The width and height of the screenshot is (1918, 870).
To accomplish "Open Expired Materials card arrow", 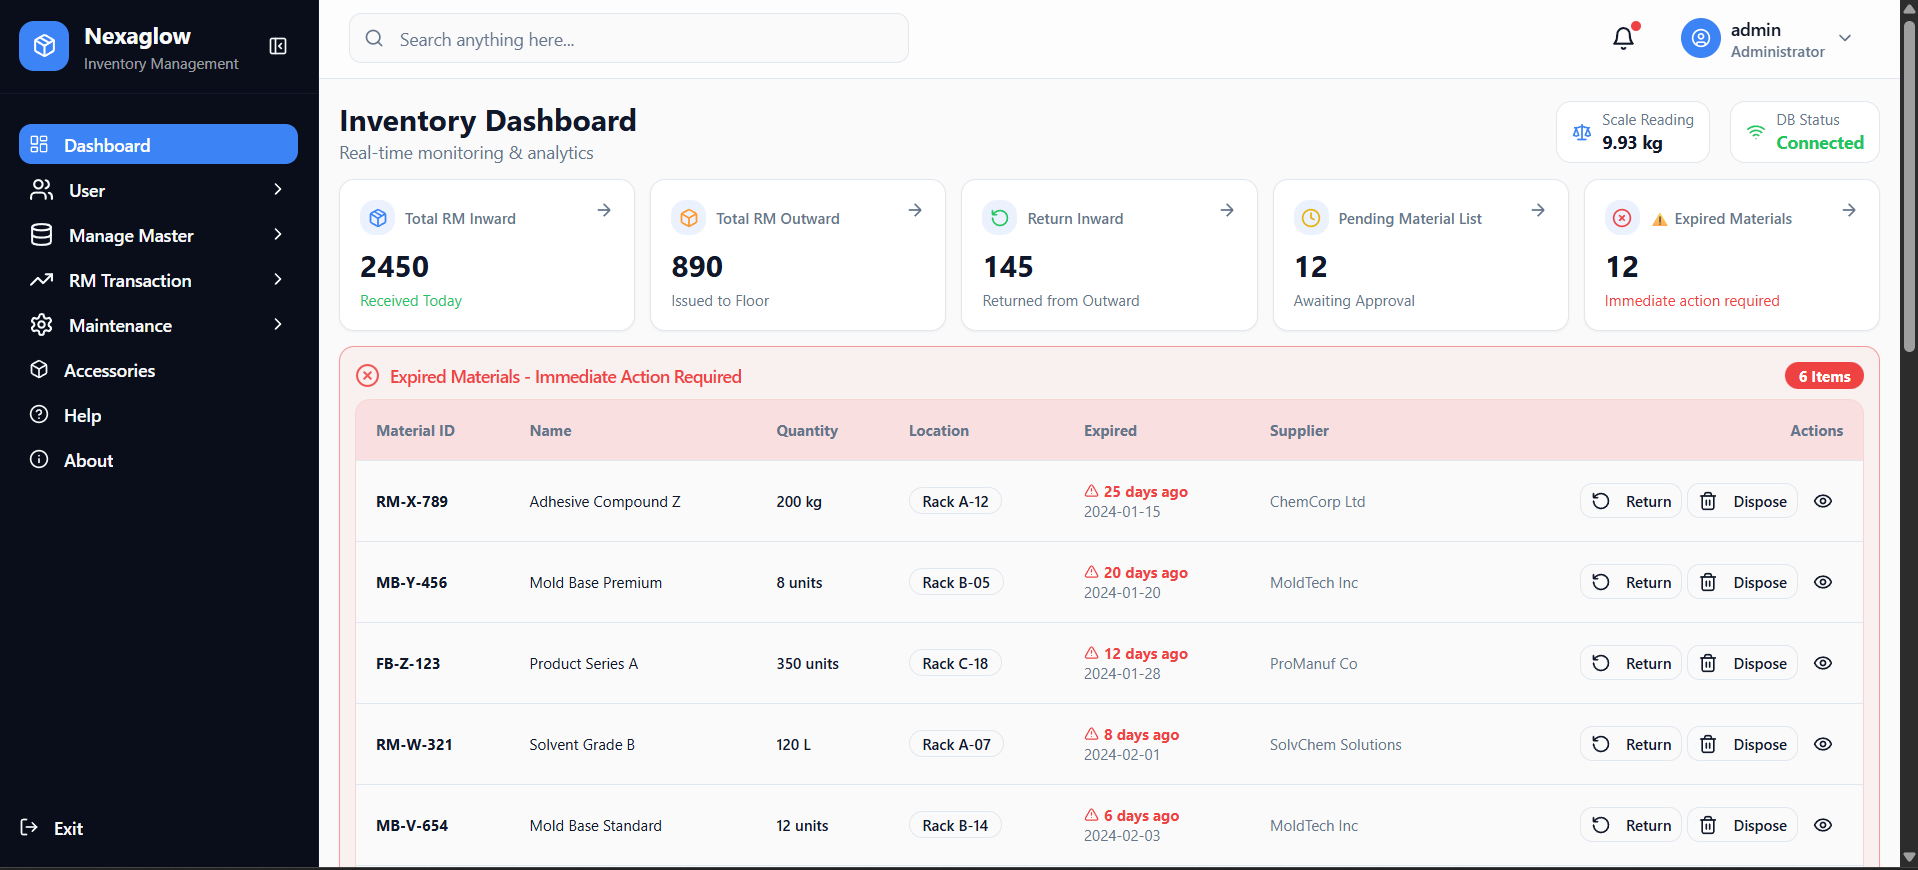I will (x=1848, y=210).
